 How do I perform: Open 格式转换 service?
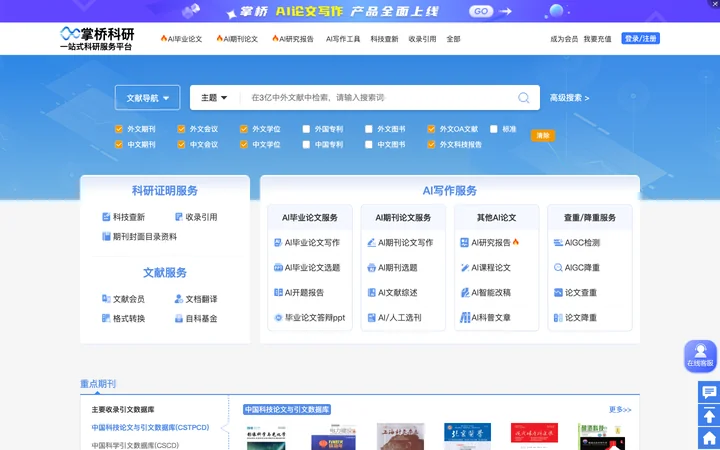123,318
